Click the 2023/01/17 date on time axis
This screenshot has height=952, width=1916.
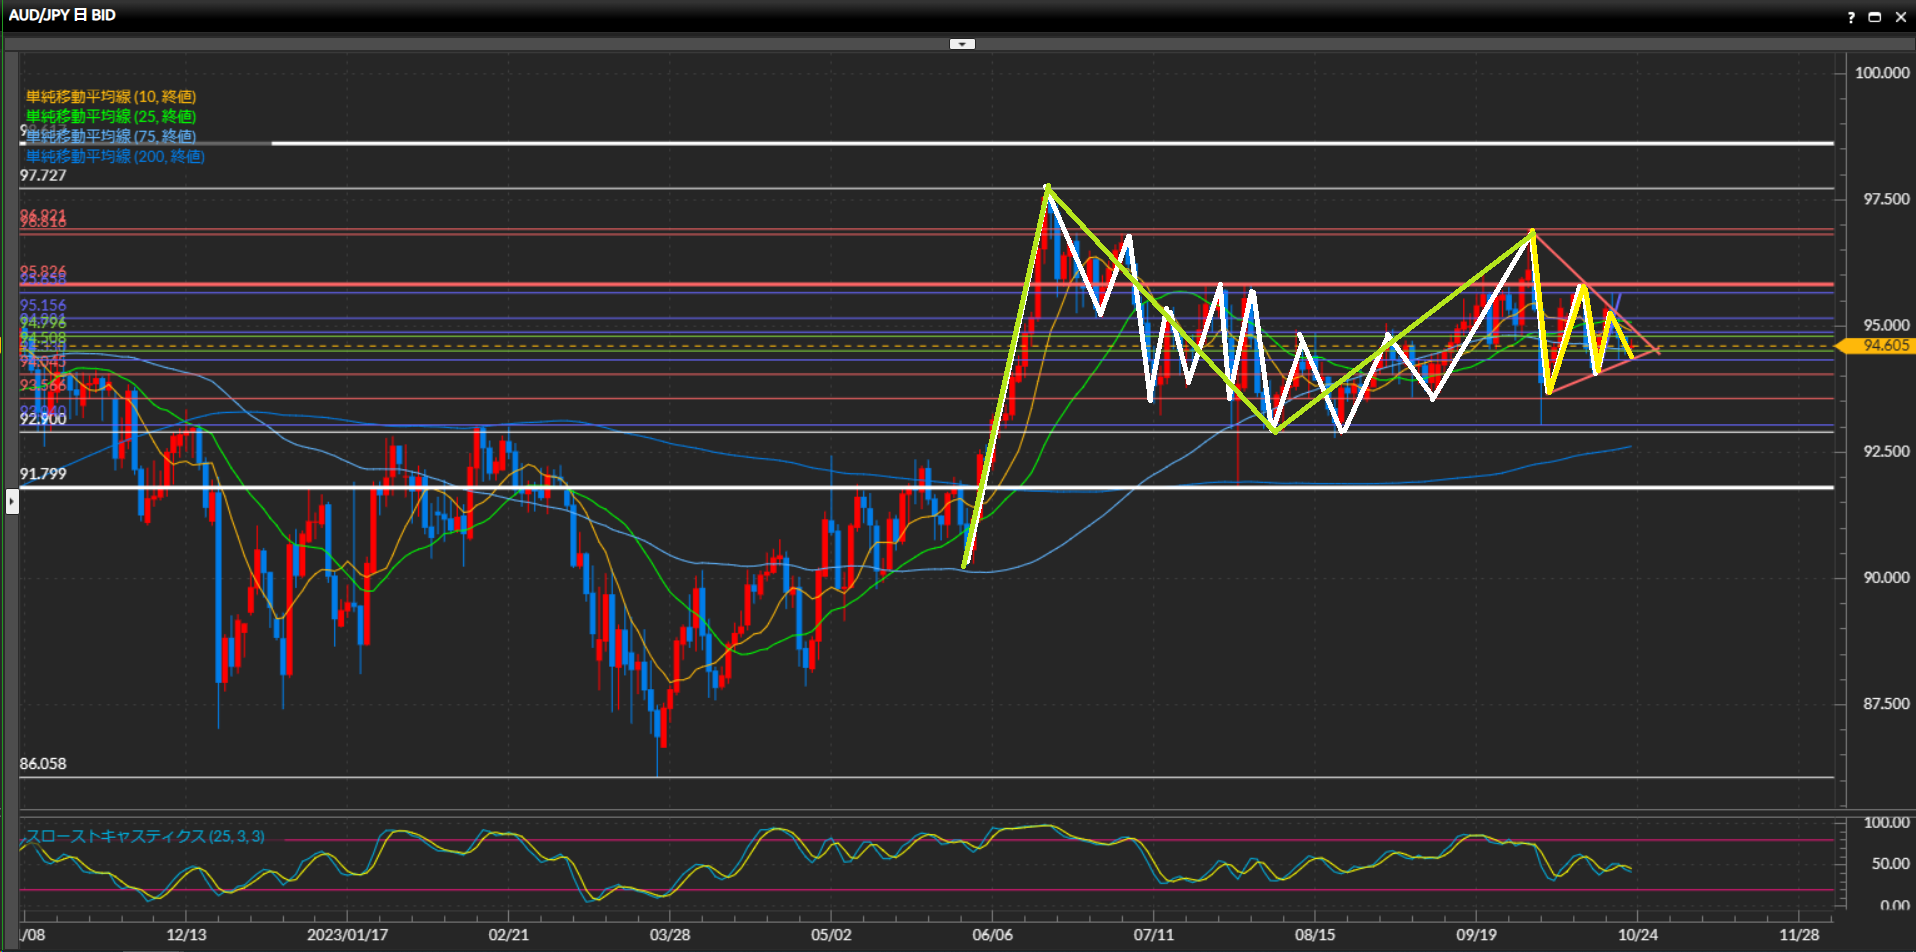click(x=347, y=934)
